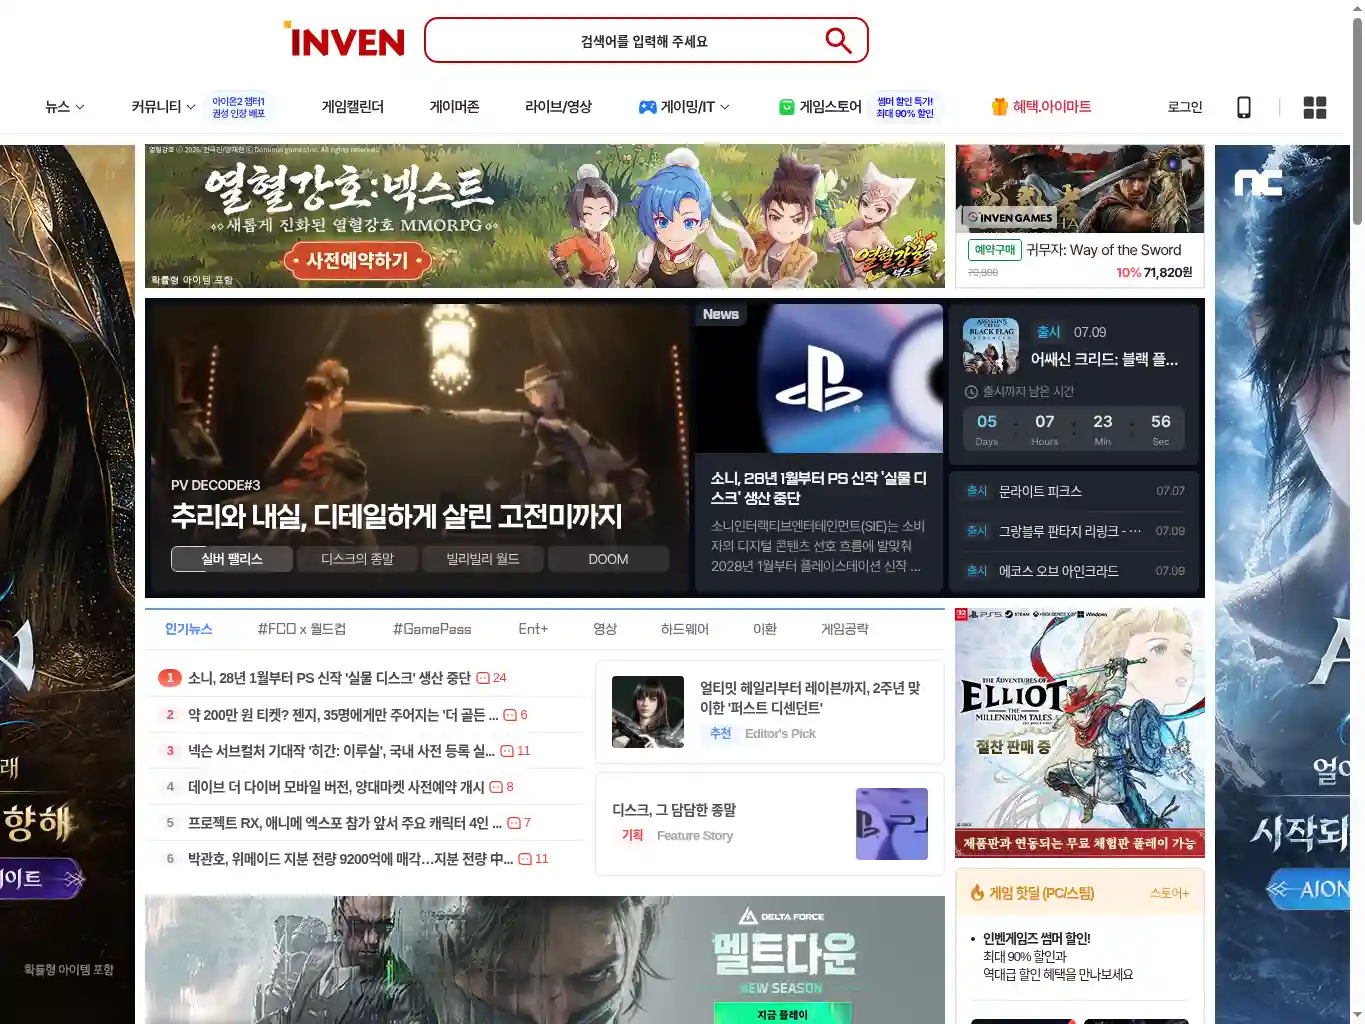Screen dimensions: 1365x1024
Task: Open the 퍼스트 디센던트 2주년 article
Action: tap(810, 698)
